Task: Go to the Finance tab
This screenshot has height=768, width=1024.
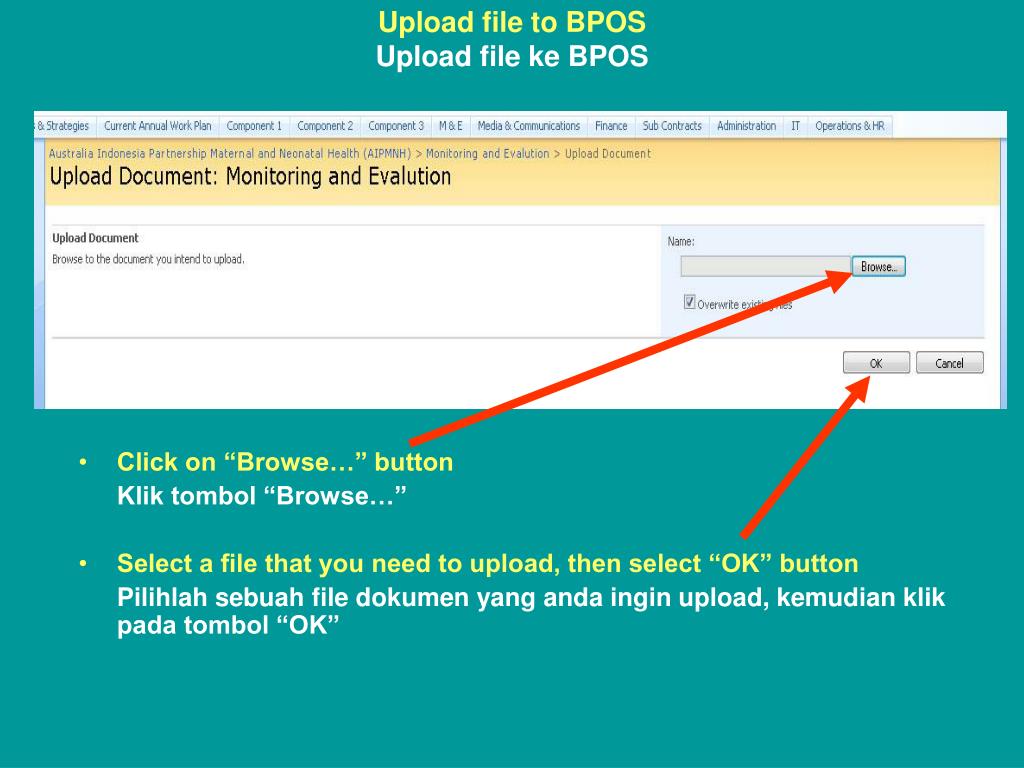Action: tap(611, 126)
